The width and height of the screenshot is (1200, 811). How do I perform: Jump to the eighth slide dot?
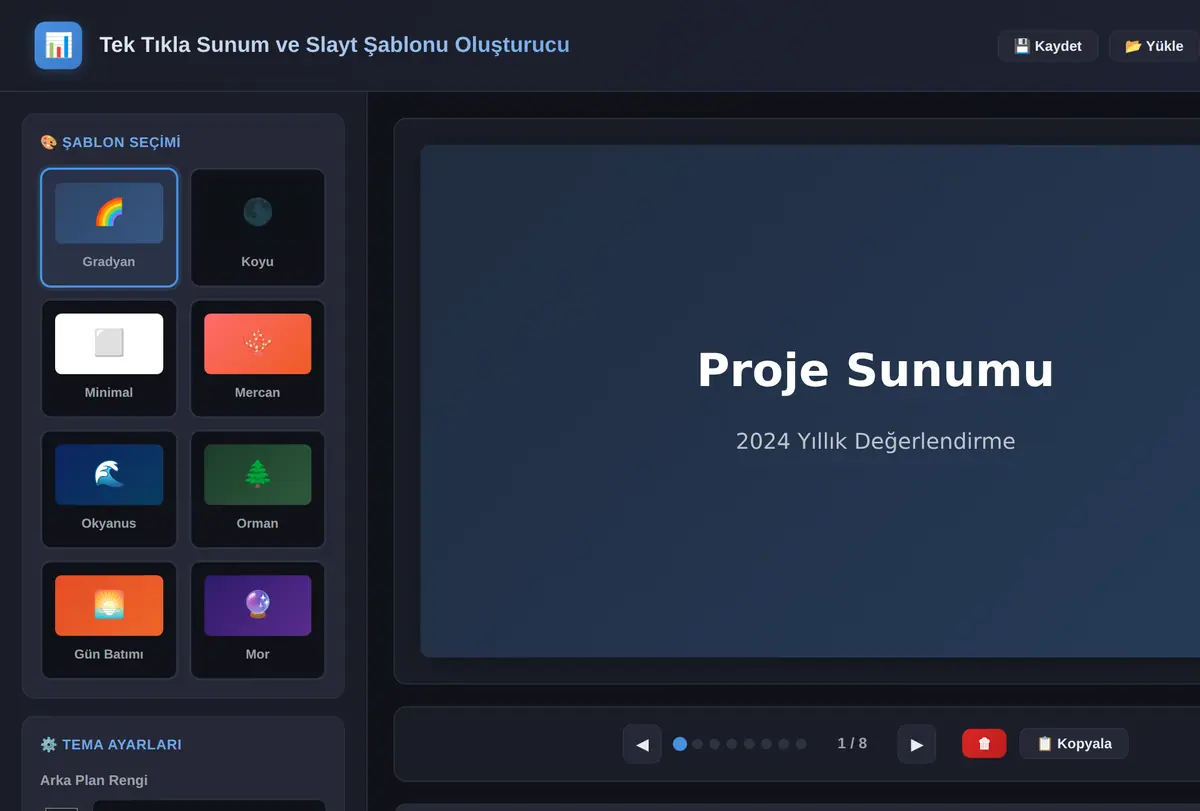(801, 744)
